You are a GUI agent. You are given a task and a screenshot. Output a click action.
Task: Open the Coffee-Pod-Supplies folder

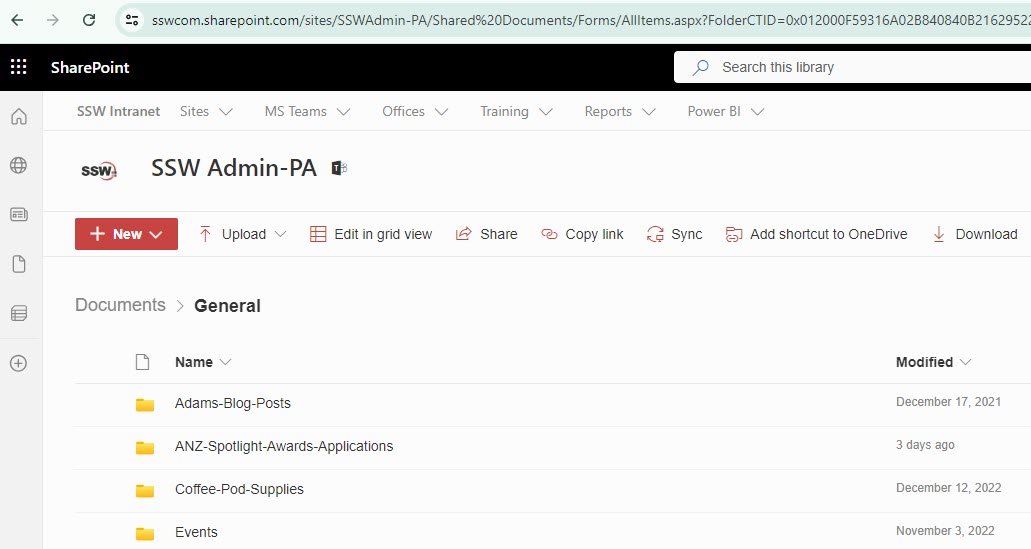(x=239, y=489)
